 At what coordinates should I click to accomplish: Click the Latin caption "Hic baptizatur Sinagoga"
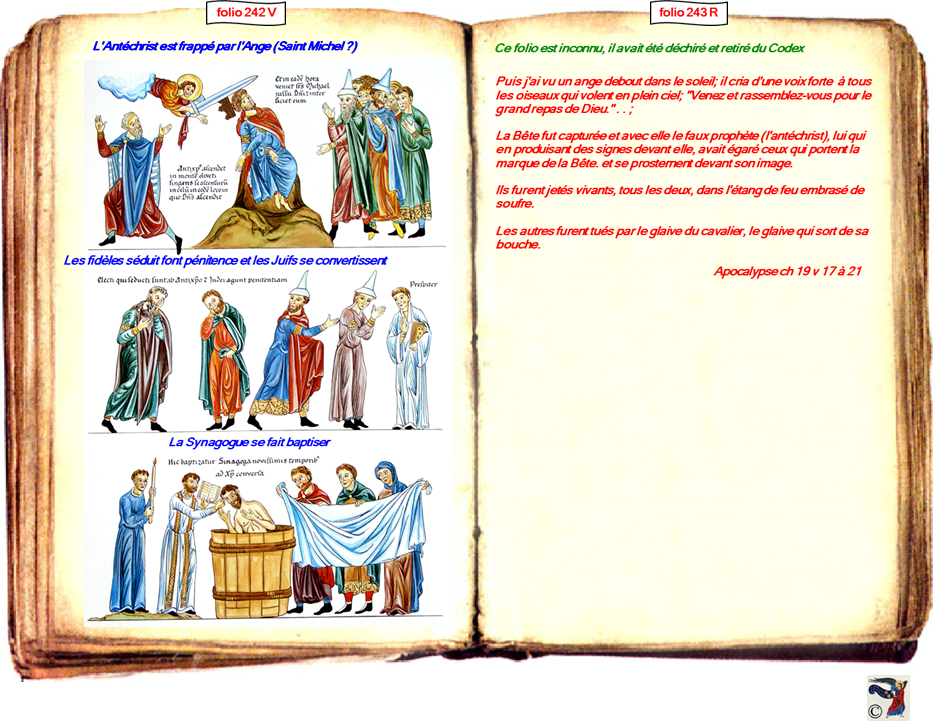pos(244,466)
